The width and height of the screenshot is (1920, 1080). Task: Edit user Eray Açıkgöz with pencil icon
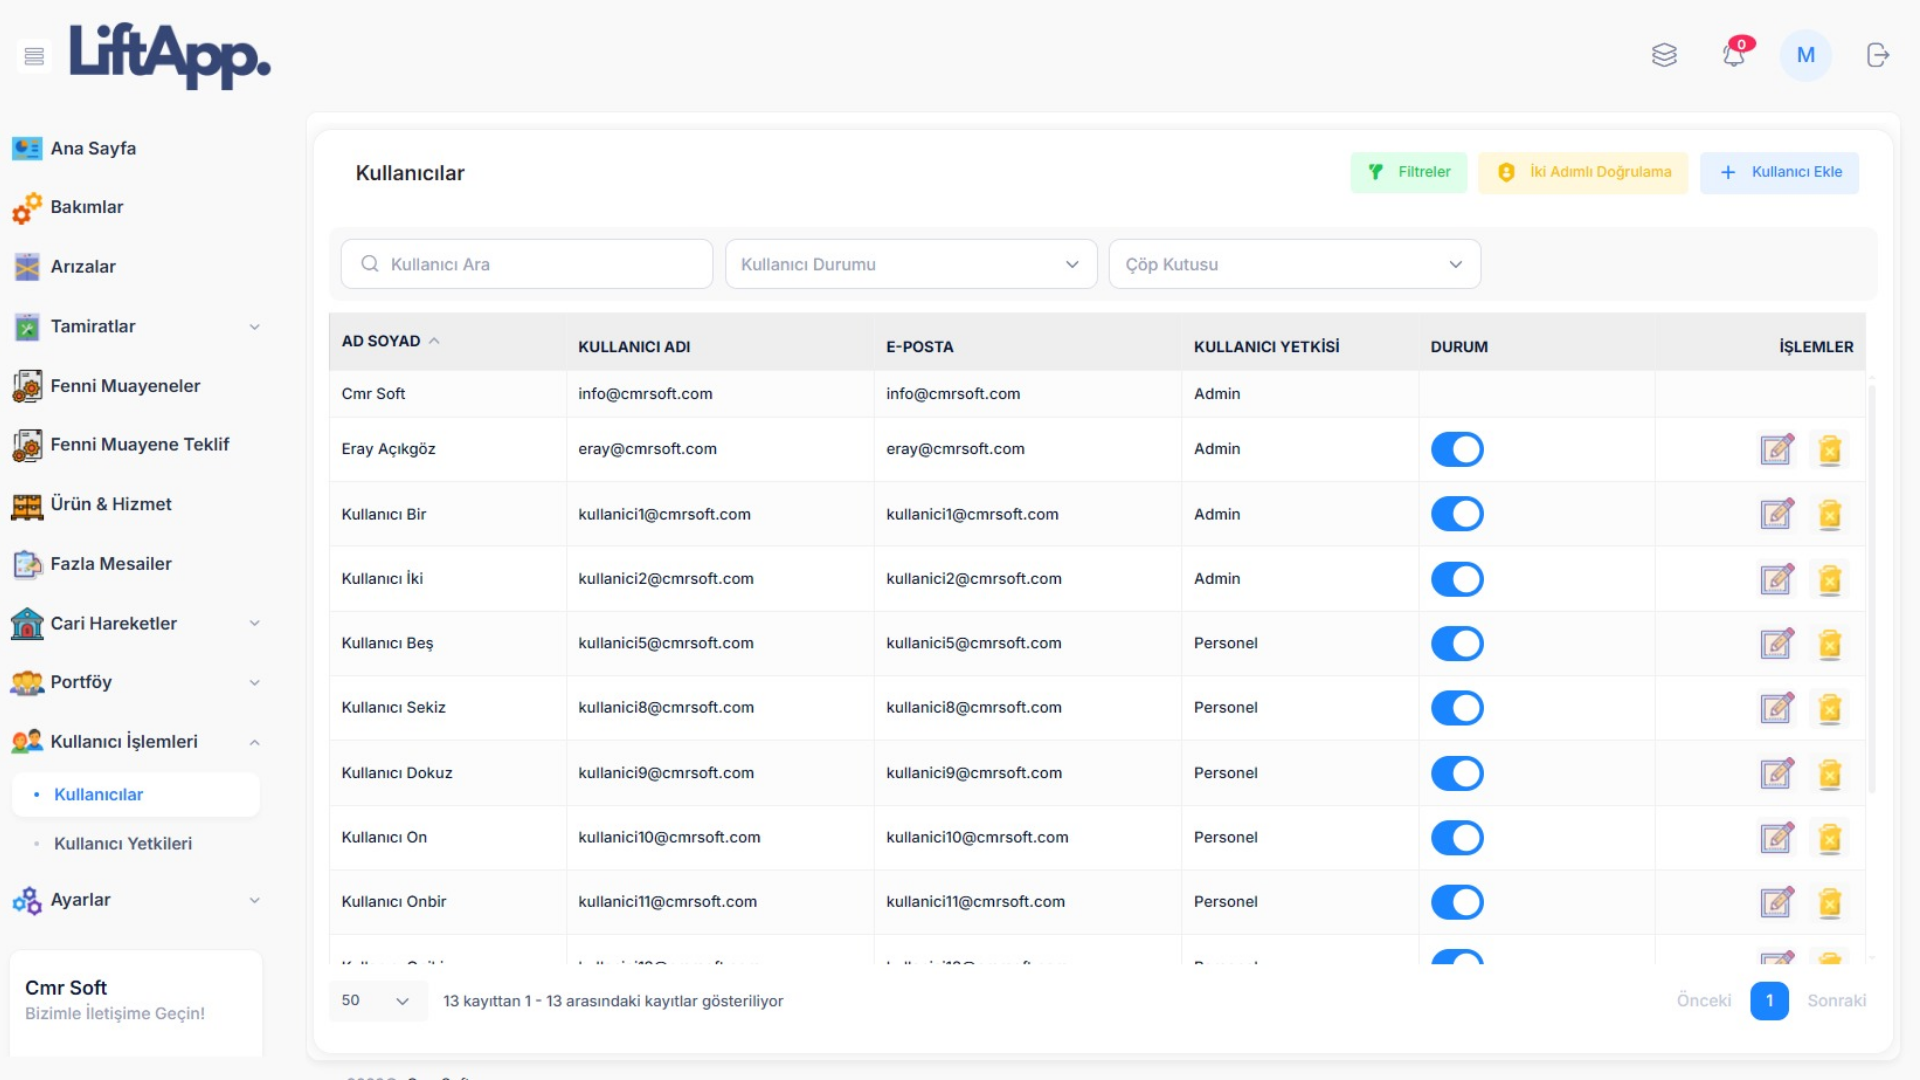1776,450
